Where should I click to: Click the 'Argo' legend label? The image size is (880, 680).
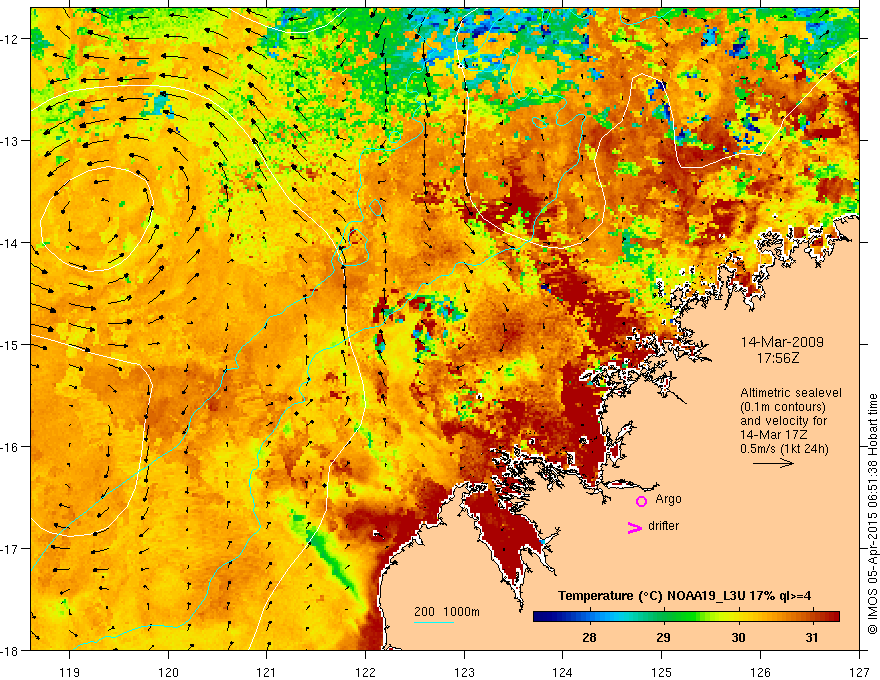click(668, 499)
